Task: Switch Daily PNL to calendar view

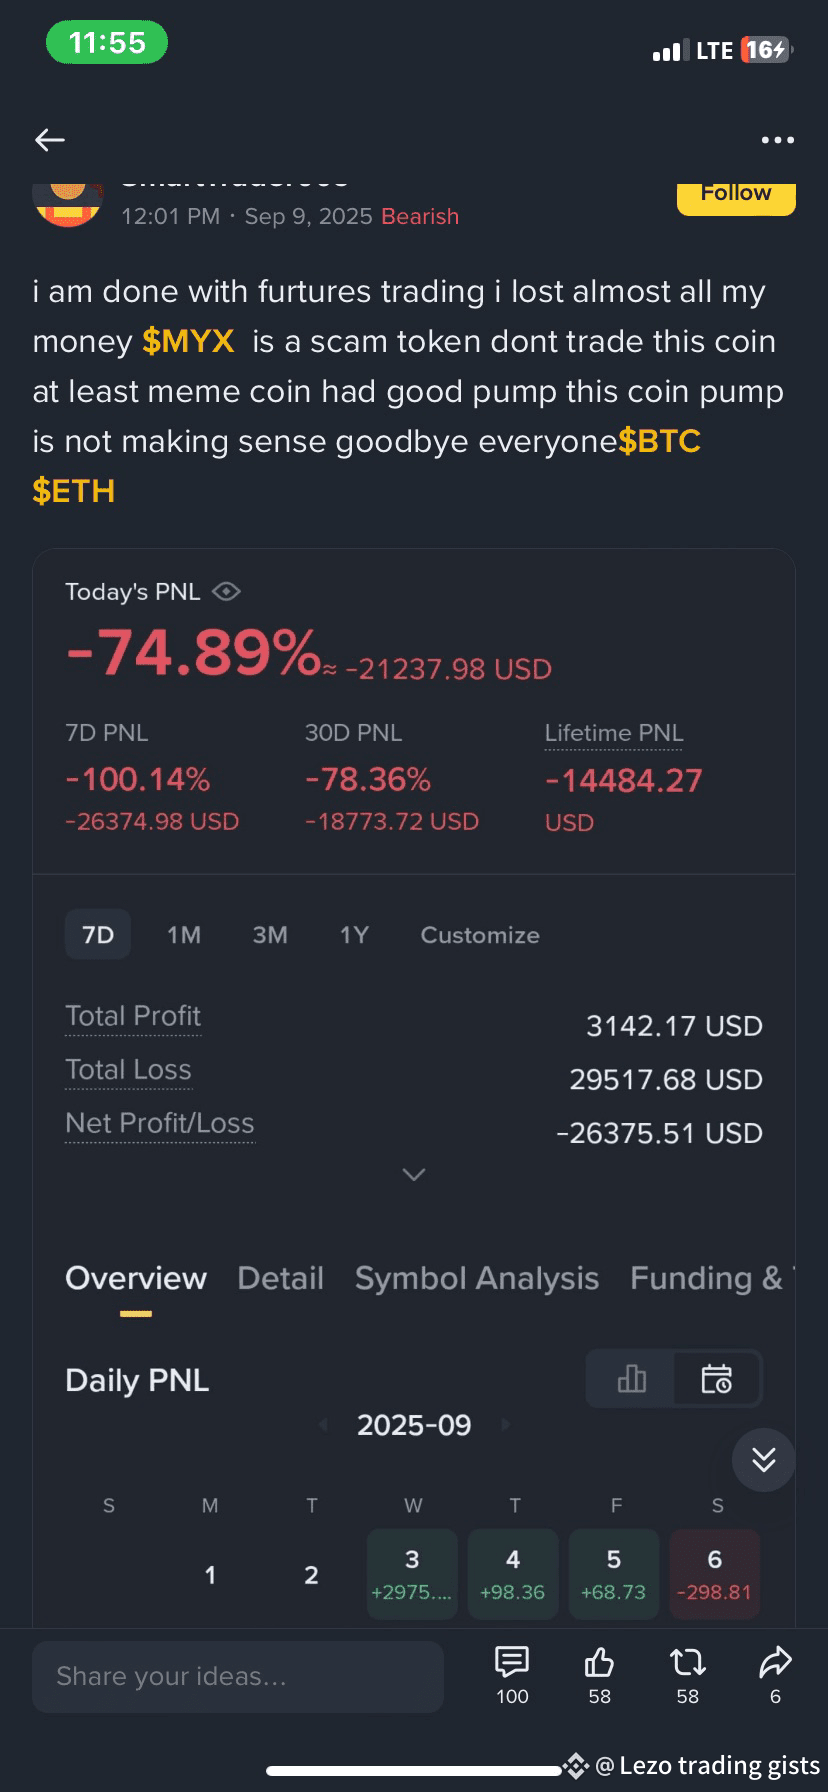Action: coord(717,1379)
